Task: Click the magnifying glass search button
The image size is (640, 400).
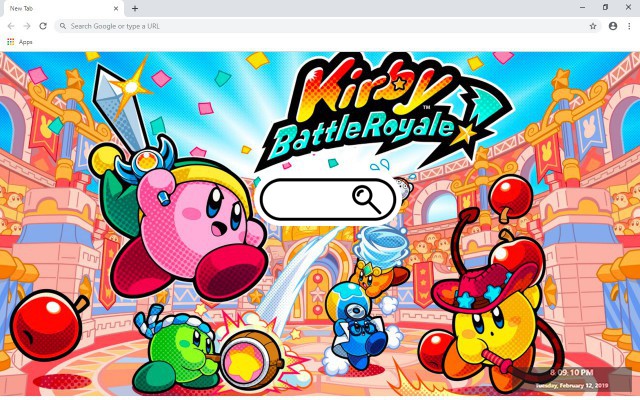Action: [x=366, y=199]
